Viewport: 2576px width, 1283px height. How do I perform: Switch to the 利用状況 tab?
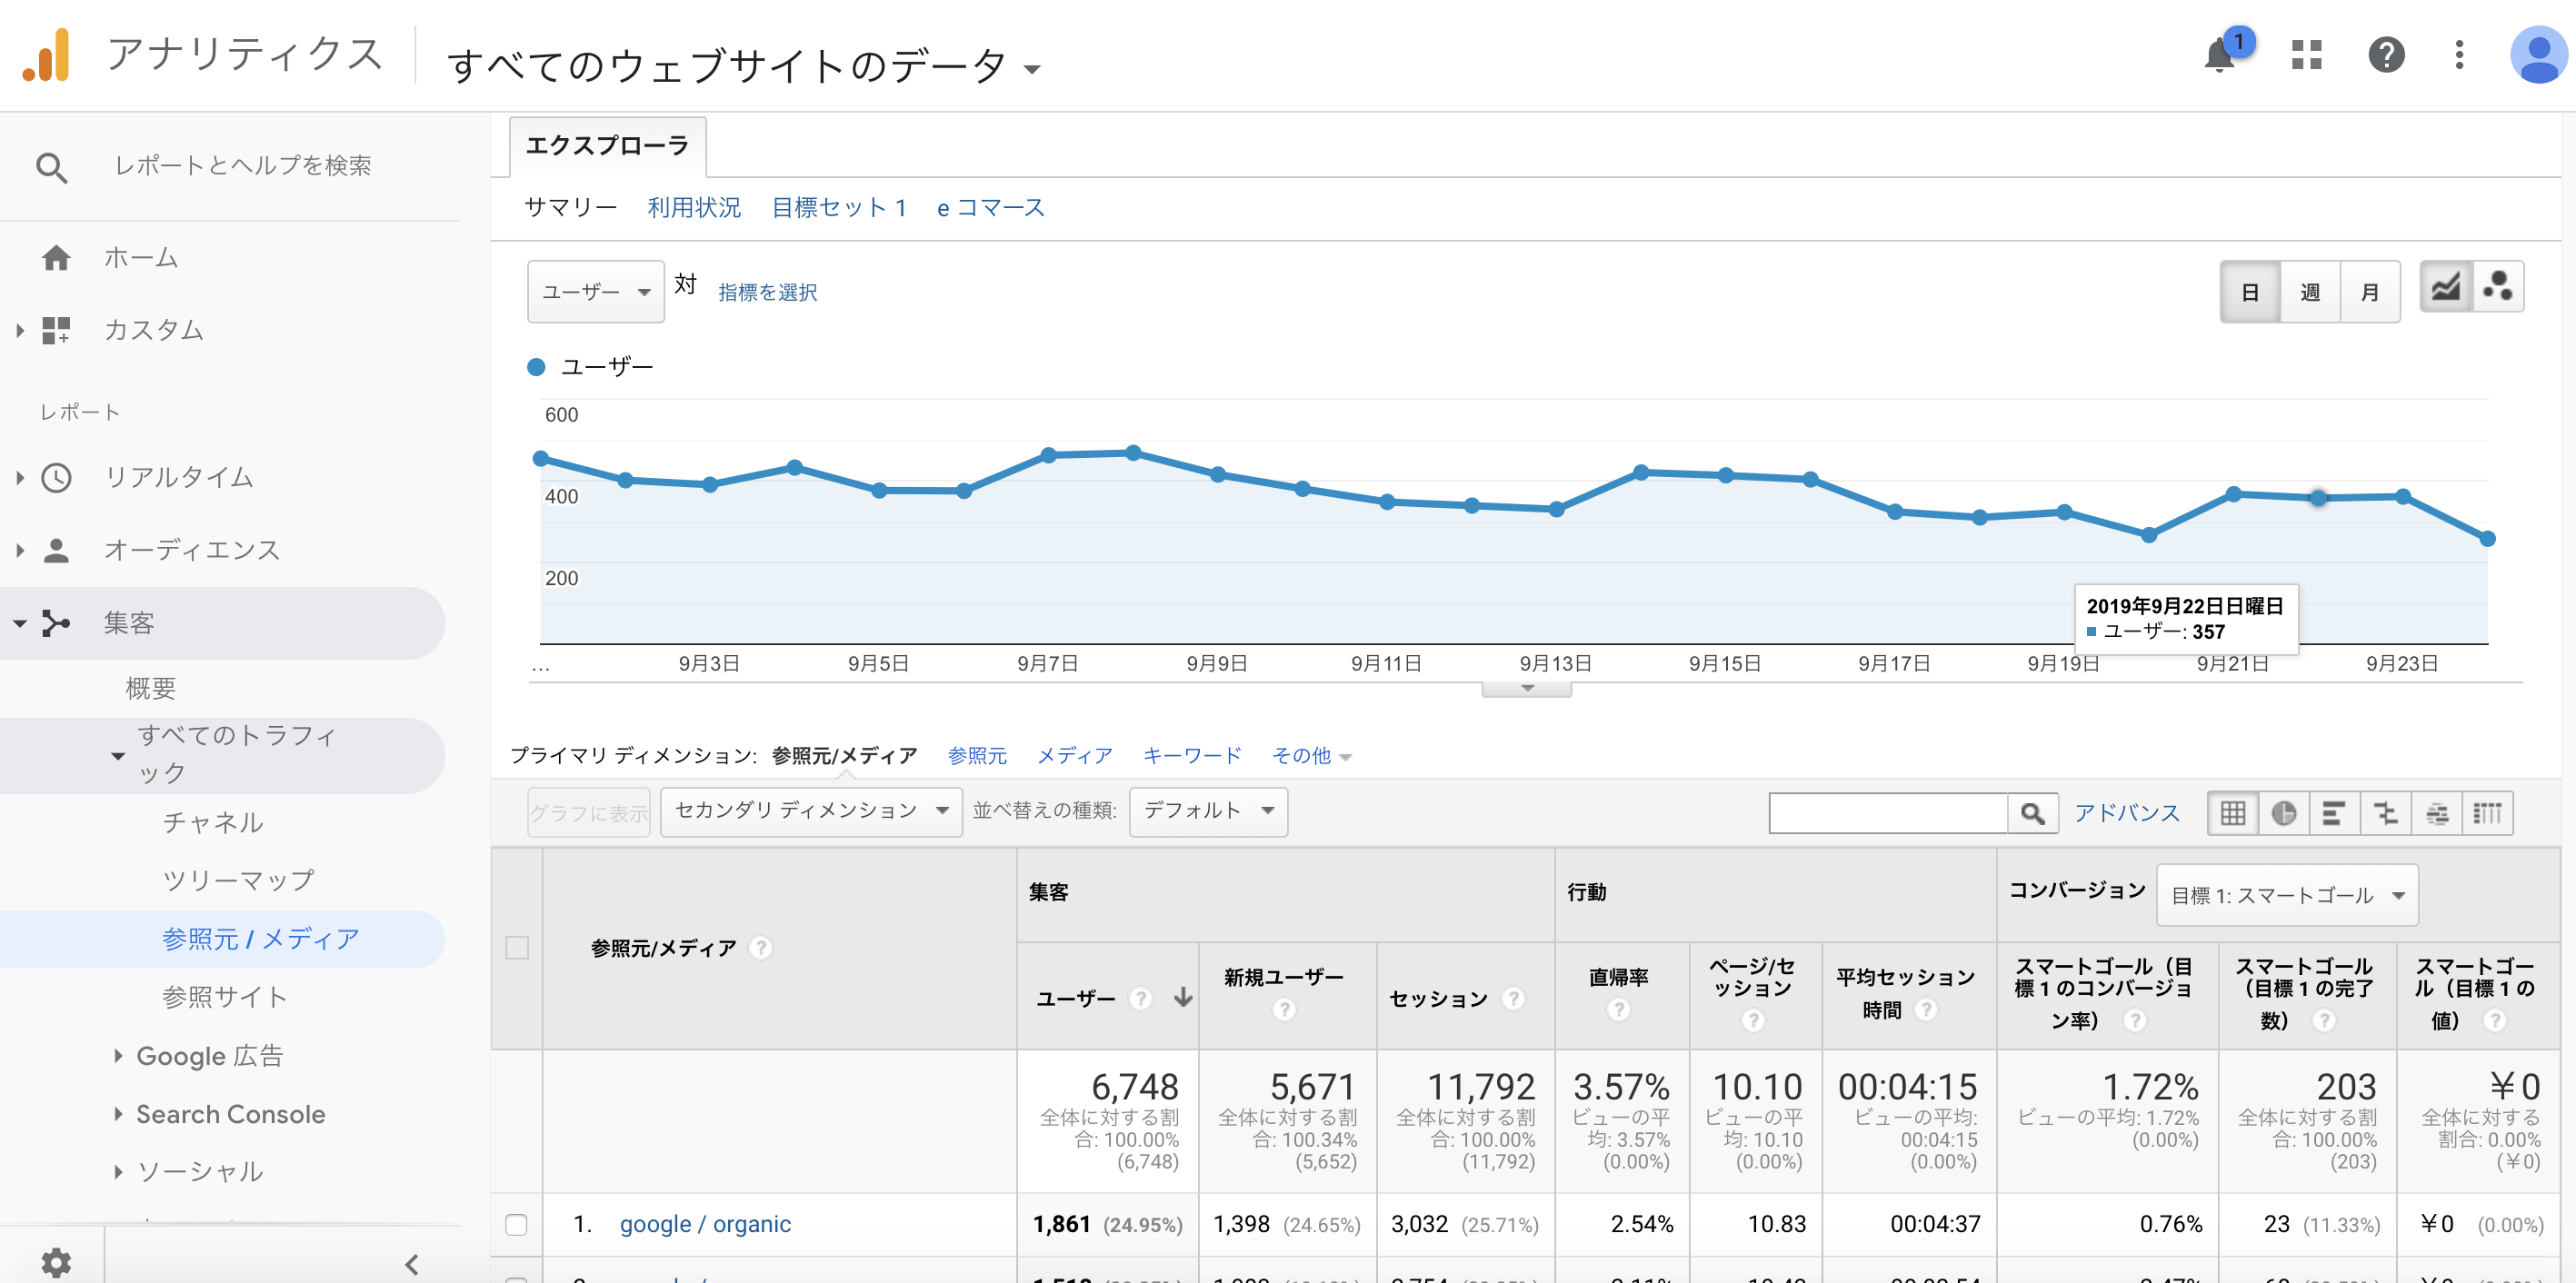tap(693, 207)
